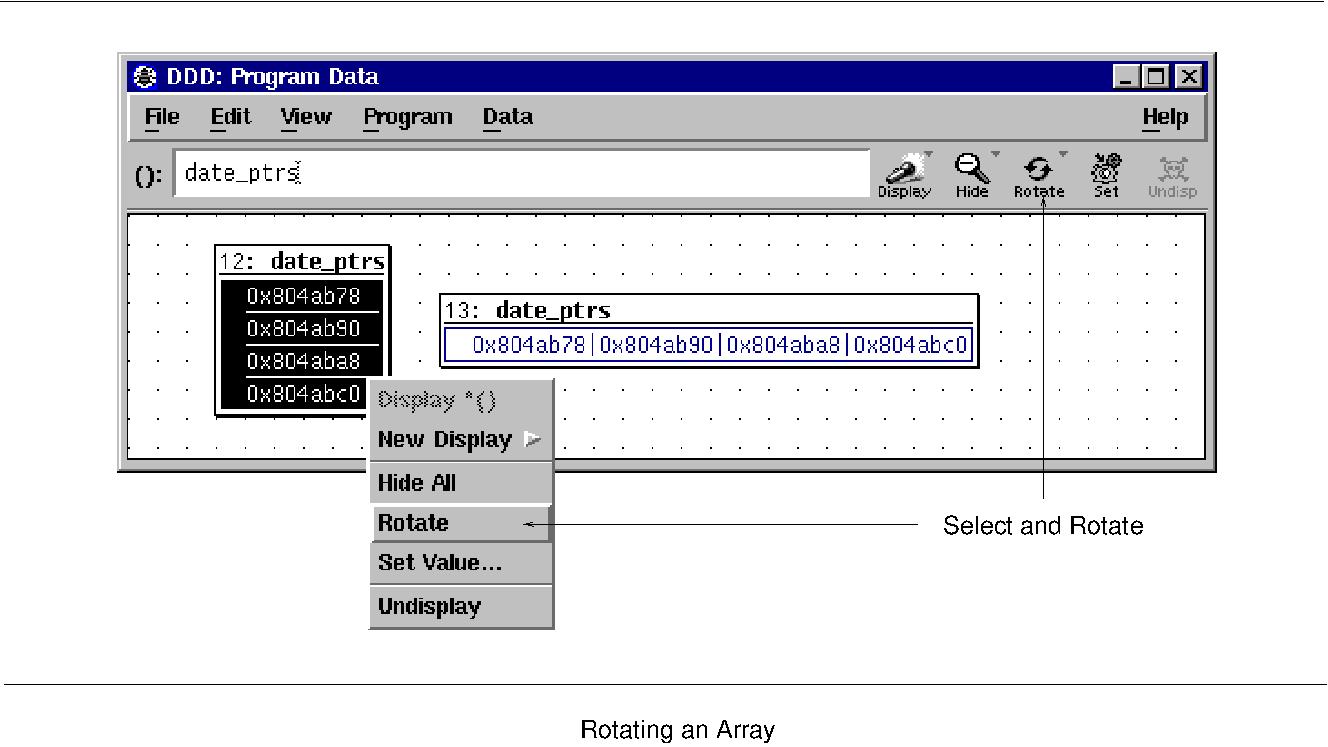The width and height of the screenshot is (1328, 747).
Task: Choose Rotate in the context menu
Action: (x=460, y=523)
